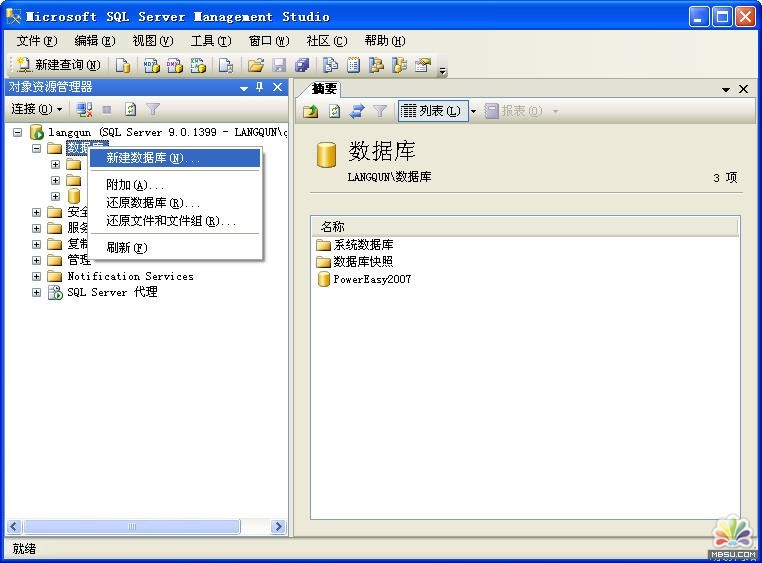
Task: Open the 工具 (Tools) menu
Action: (x=210, y=41)
